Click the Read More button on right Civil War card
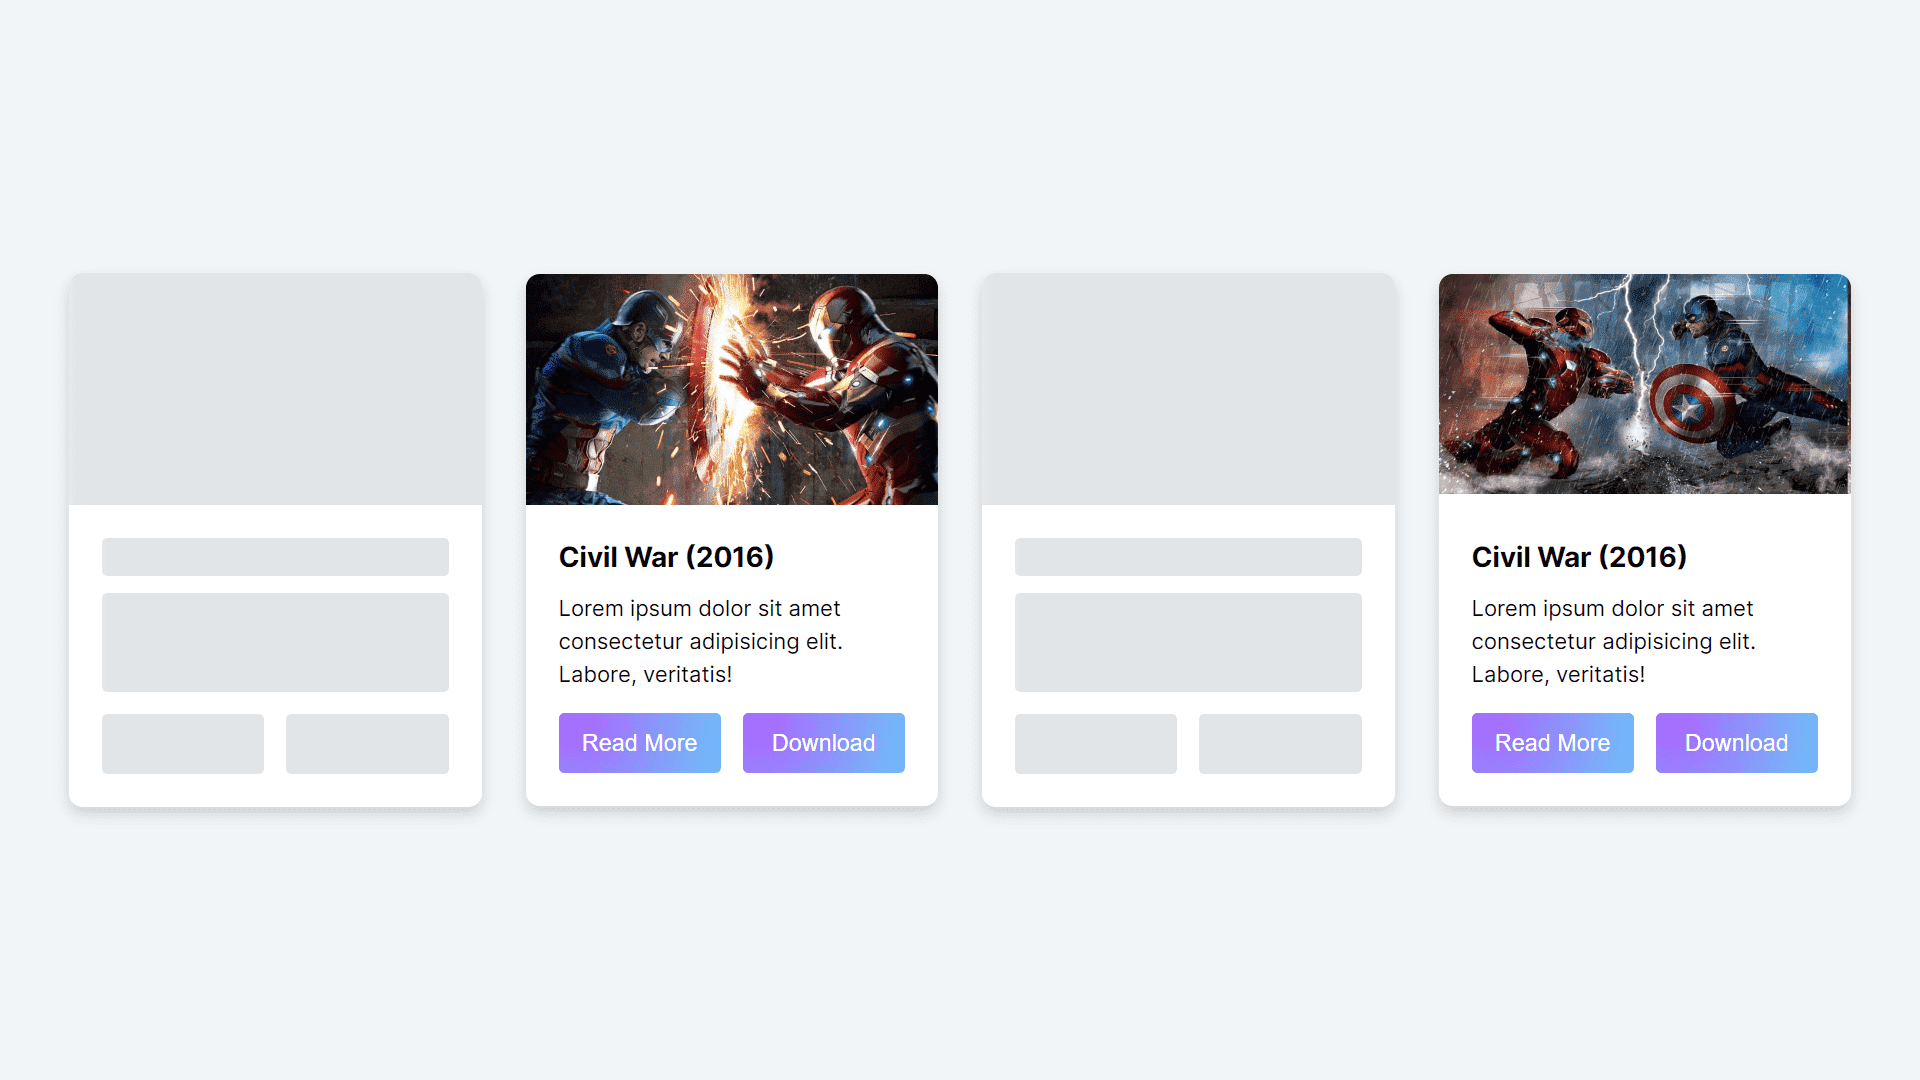This screenshot has height=1080, width=1920. point(1552,742)
